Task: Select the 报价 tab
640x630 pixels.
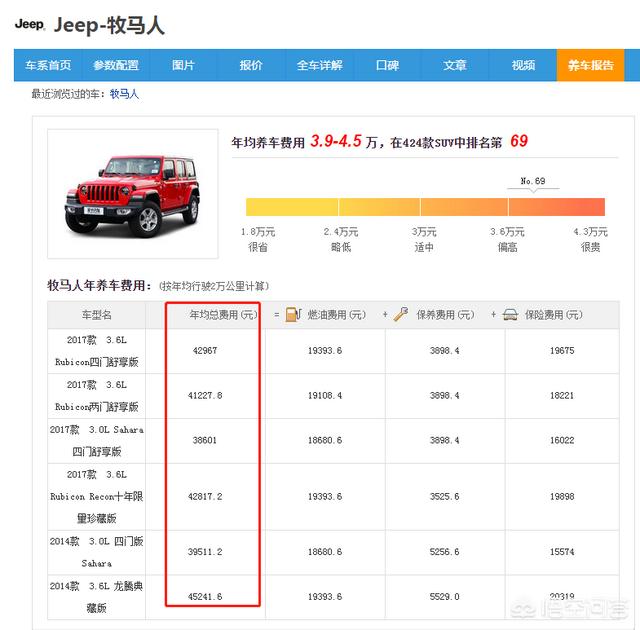Action: [x=251, y=65]
